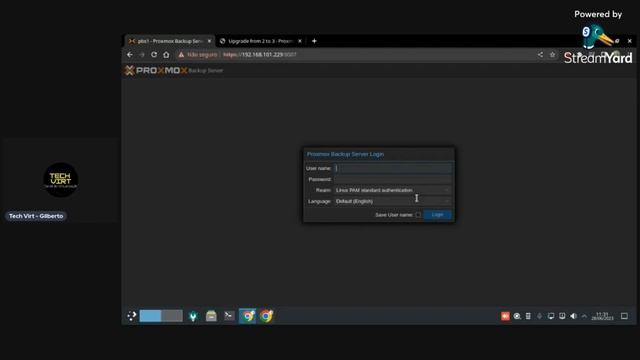Open the green taskbar application icon
Viewport: 640px width, 360px height.
click(193, 316)
